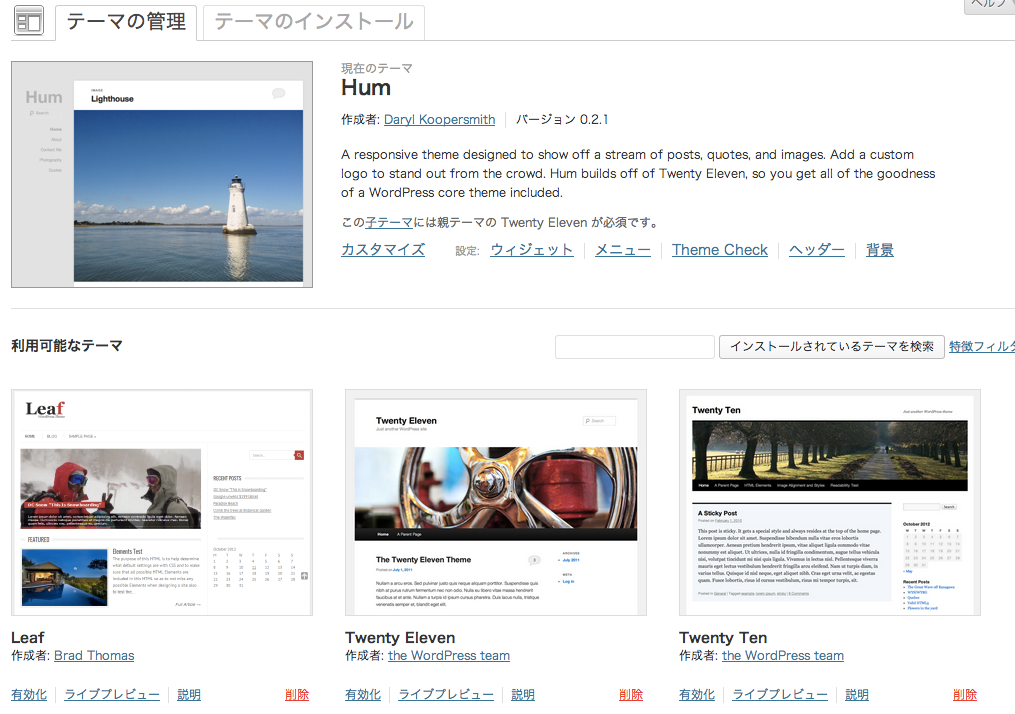Activate Twenty Eleven via 有効化
This screenshot has height=714, width=1015.
coord(363,695)
